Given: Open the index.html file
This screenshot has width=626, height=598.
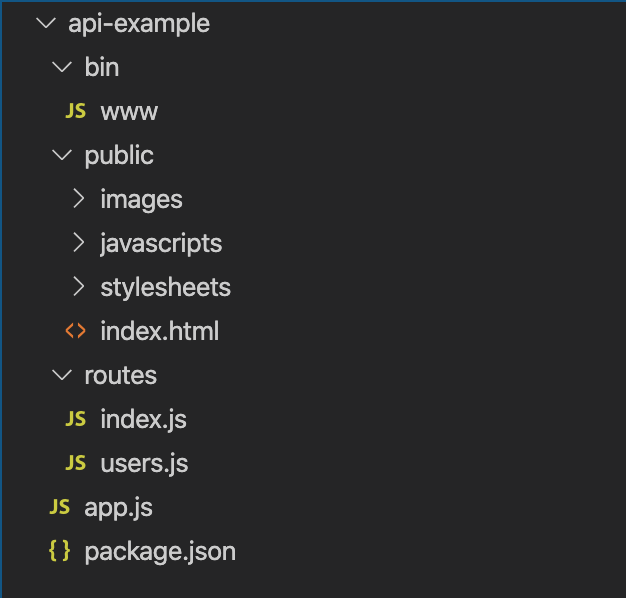Looking at the screenshot, I should point(160,331).
